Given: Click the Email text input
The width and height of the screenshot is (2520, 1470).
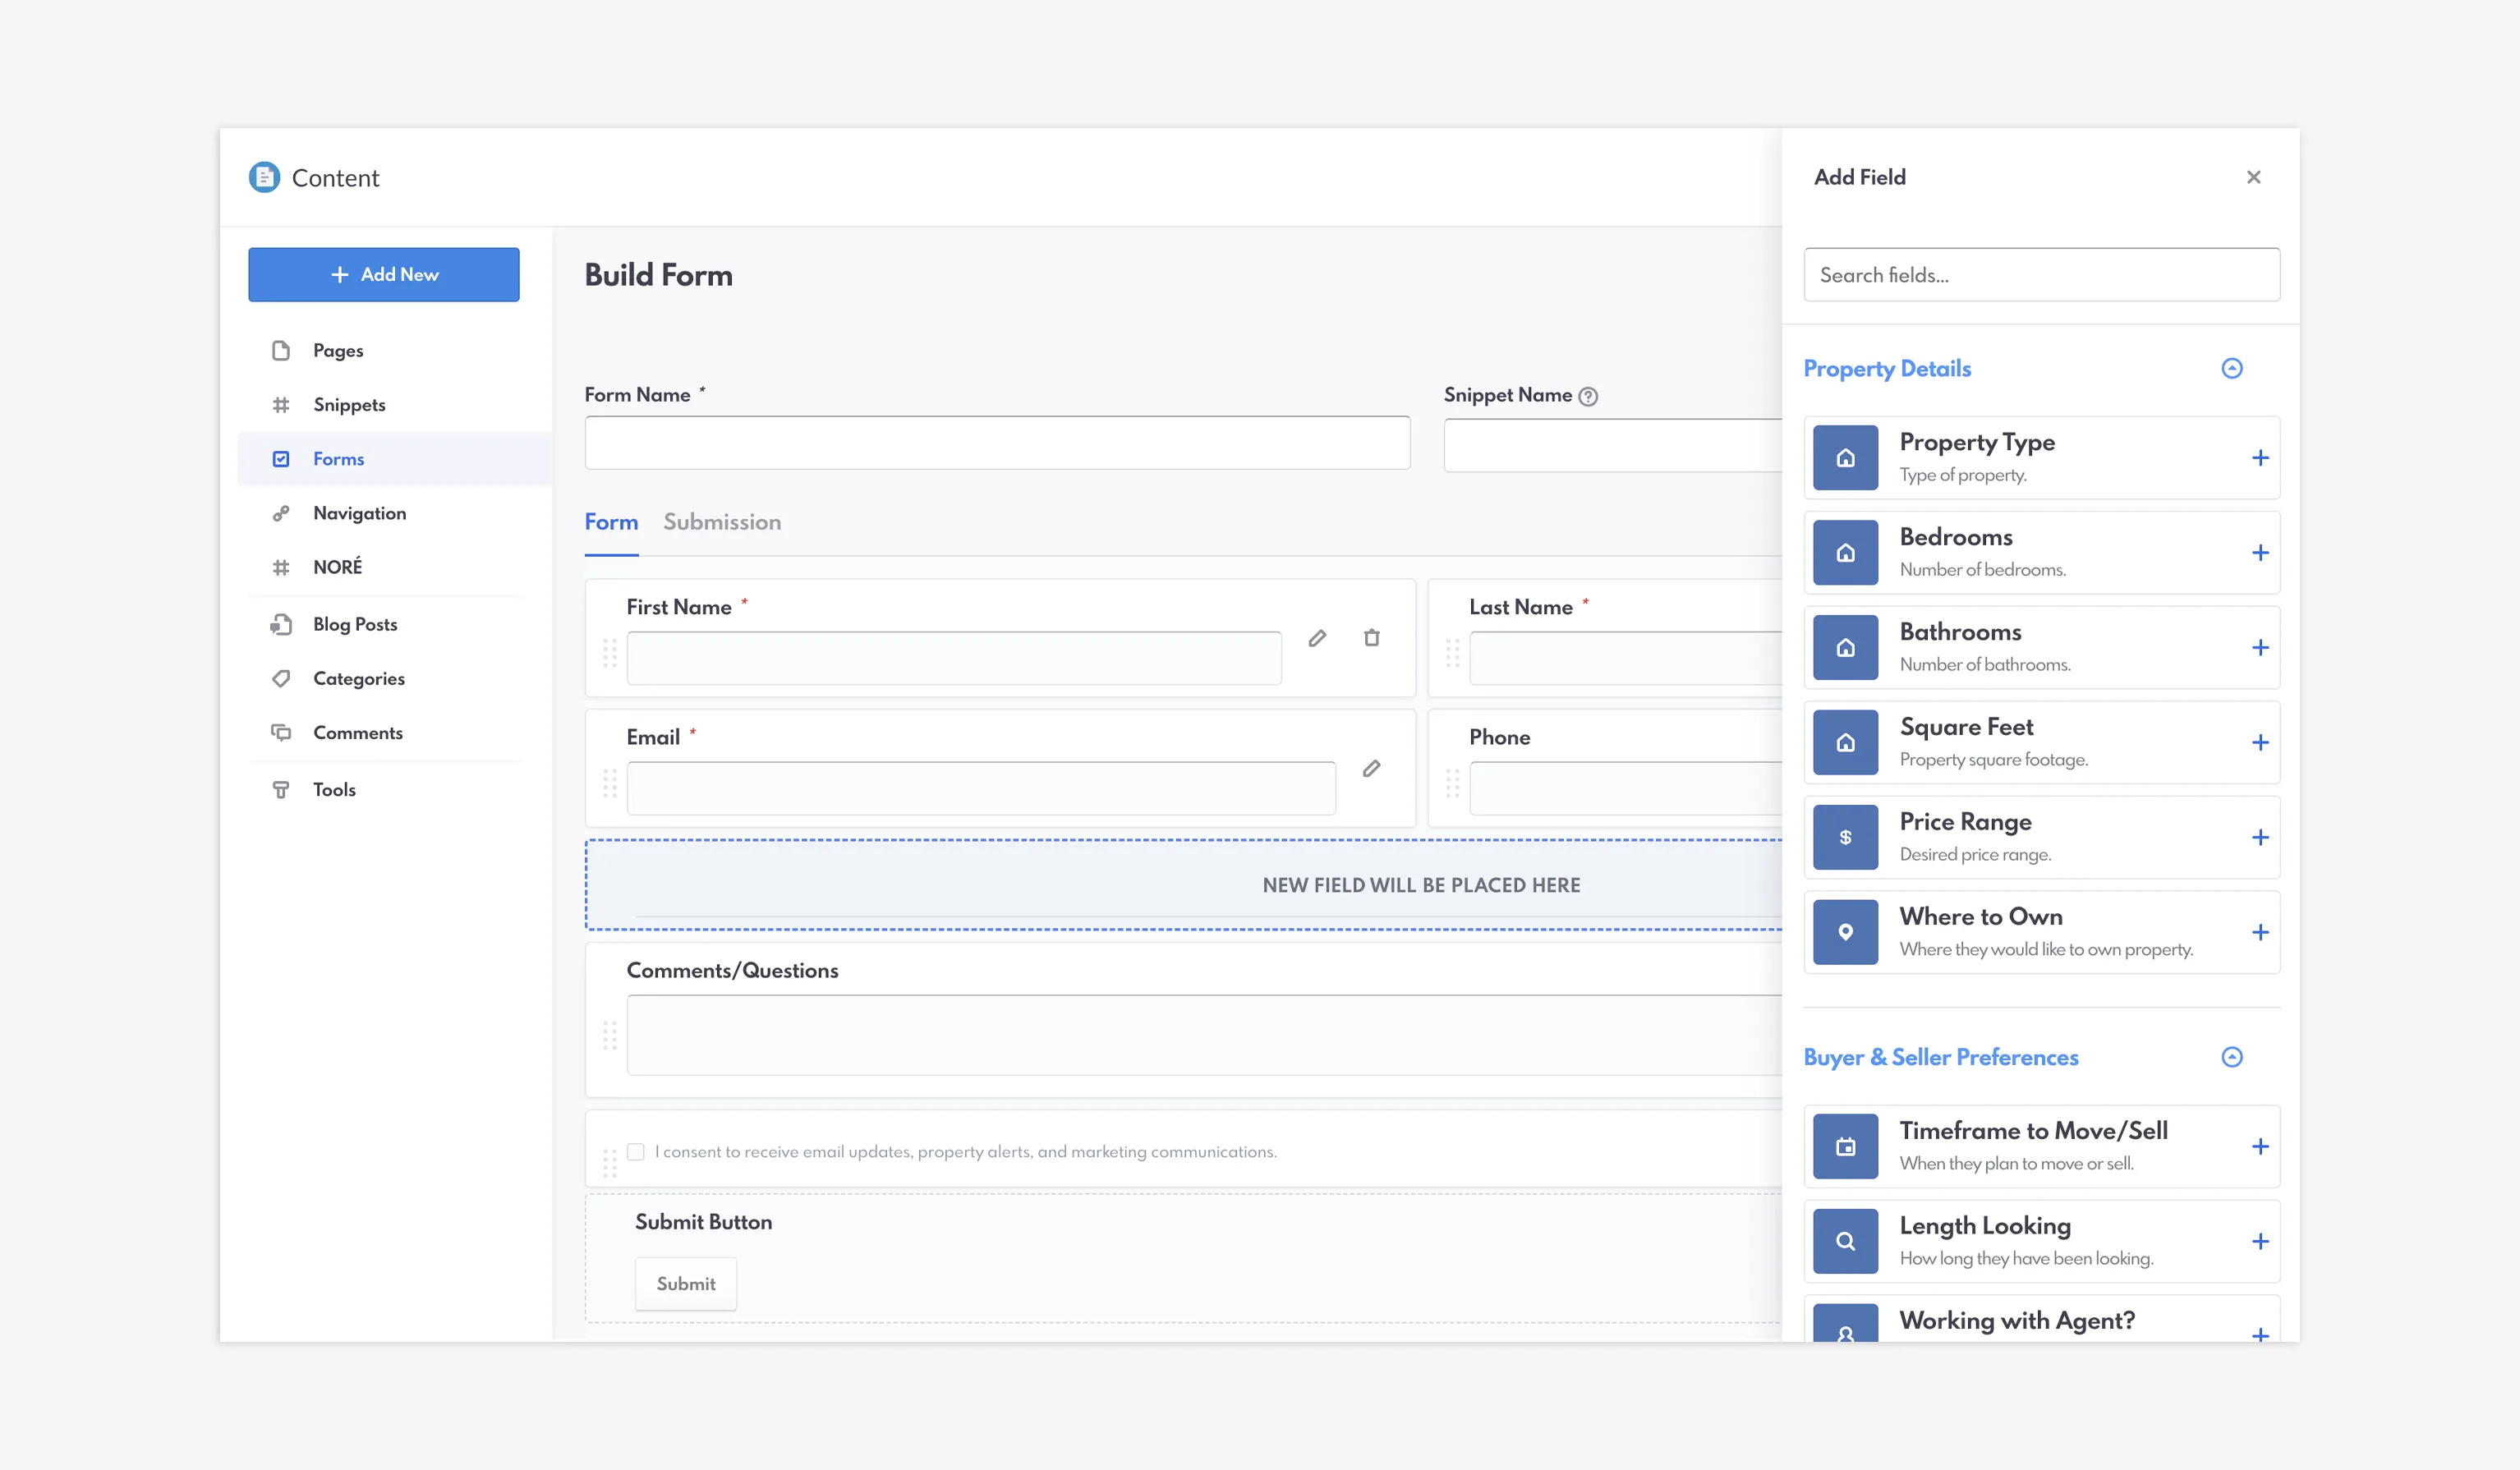Looking at the screenshot, I should (981, 788).
